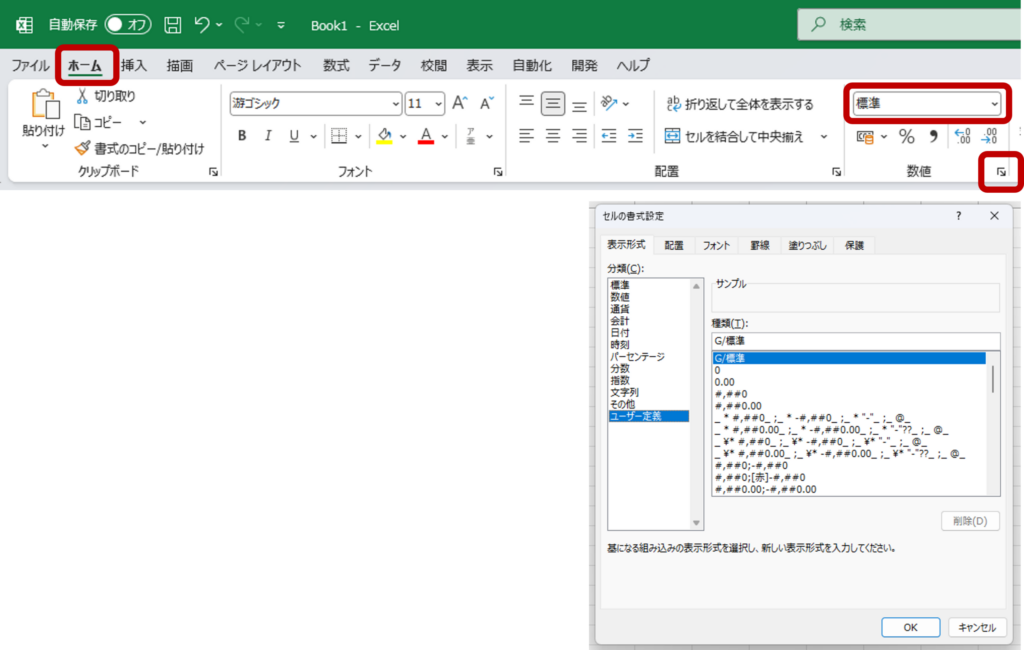Open the number format 標準 dropdown
This screenshot has height=650, width=1024.
click(993, 104)
